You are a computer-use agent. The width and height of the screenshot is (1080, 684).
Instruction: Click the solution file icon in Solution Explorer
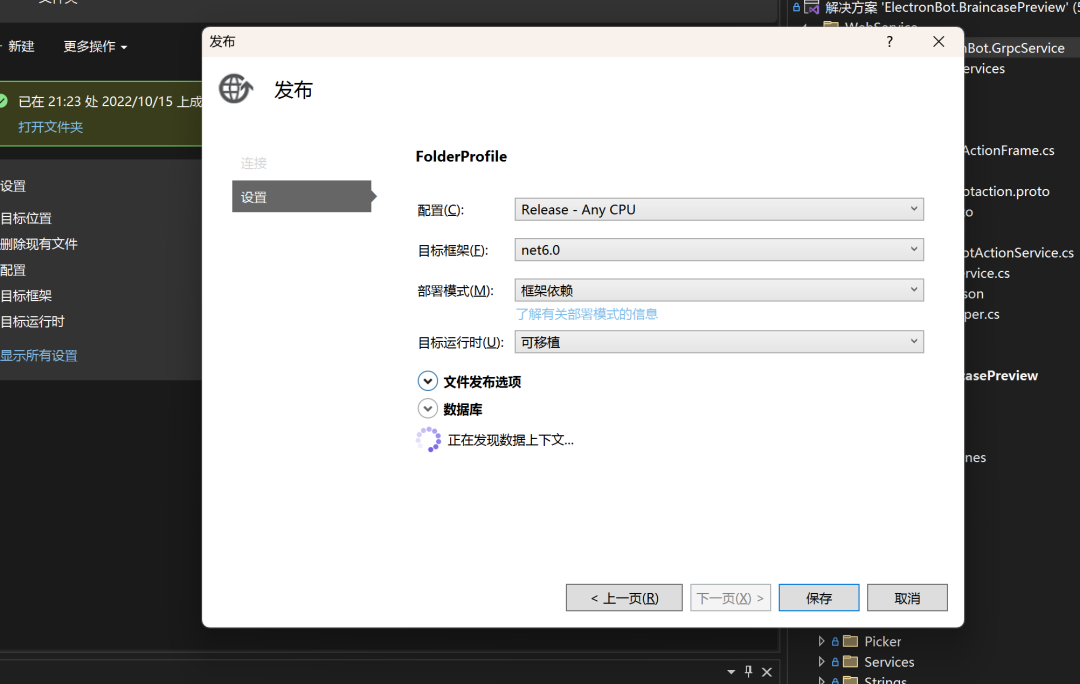(x=812, y=7)
